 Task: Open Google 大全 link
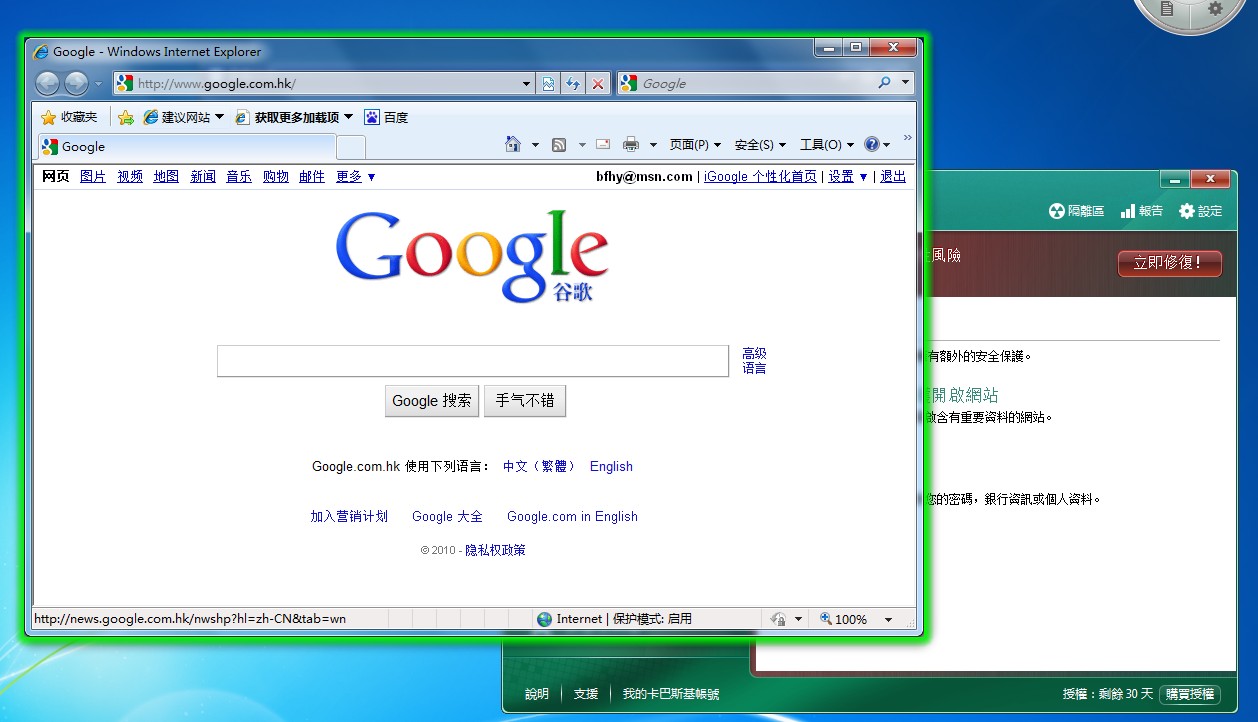[x=447, y=516]
